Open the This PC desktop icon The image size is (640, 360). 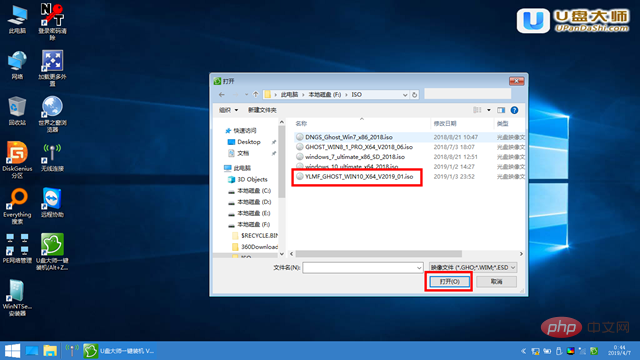(17, 19)
